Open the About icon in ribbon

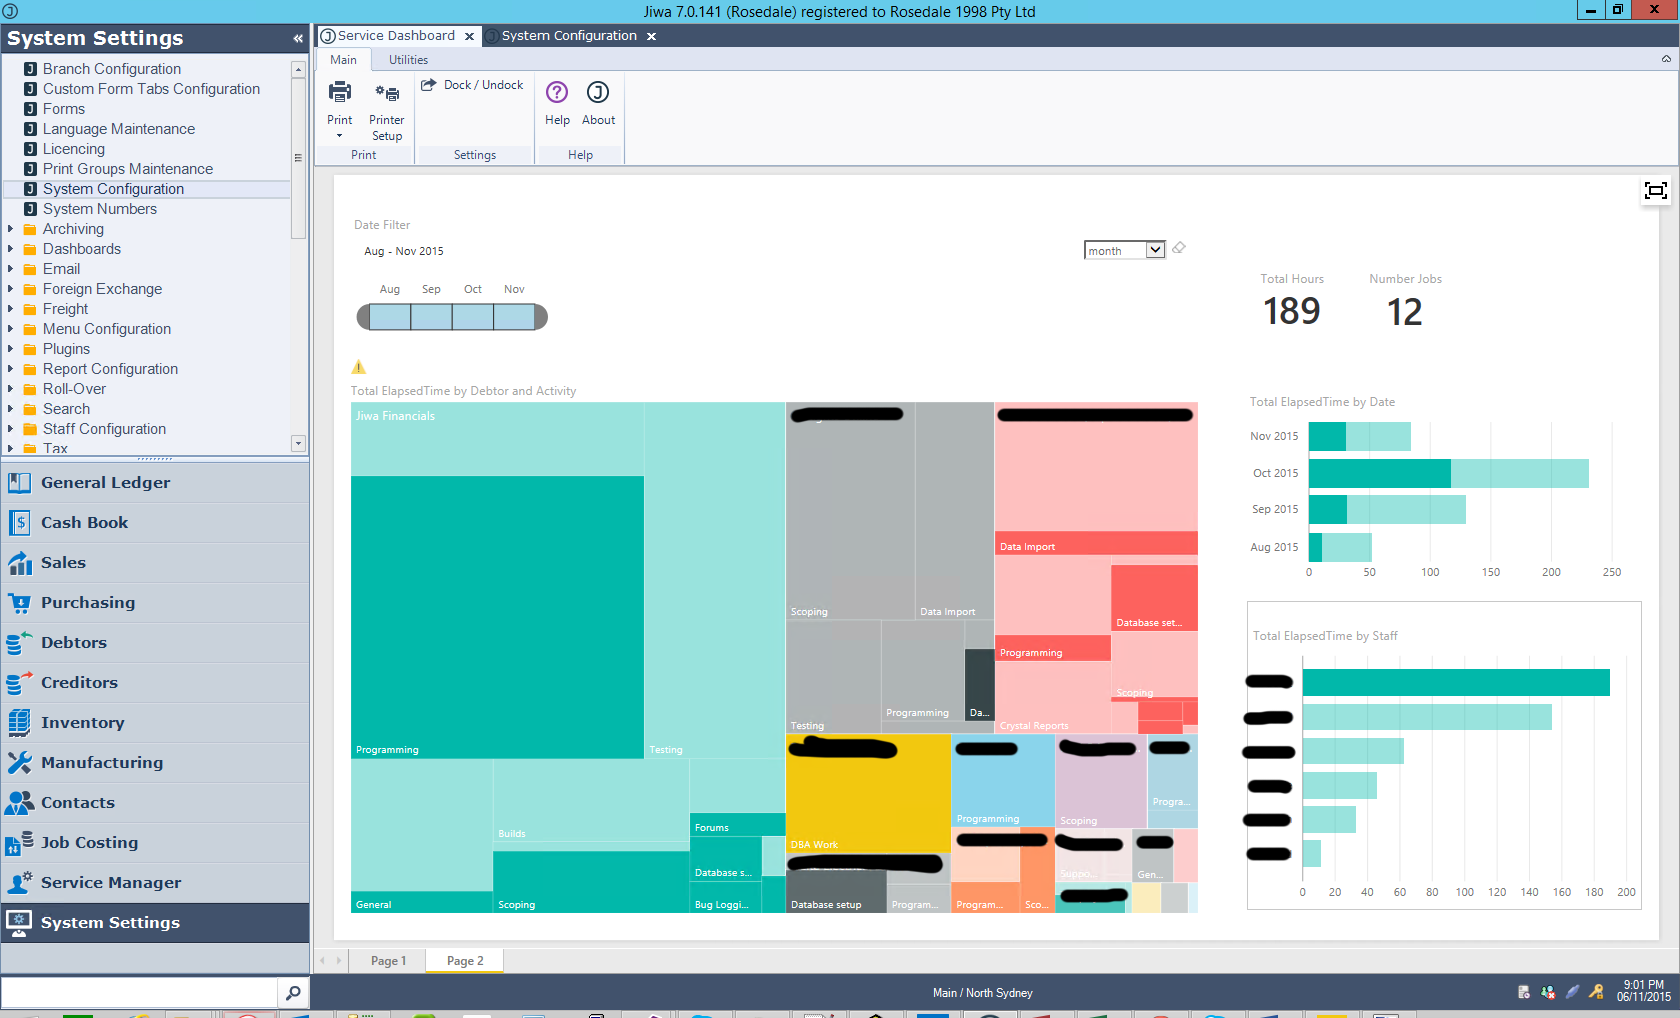[x=598, y=93]
